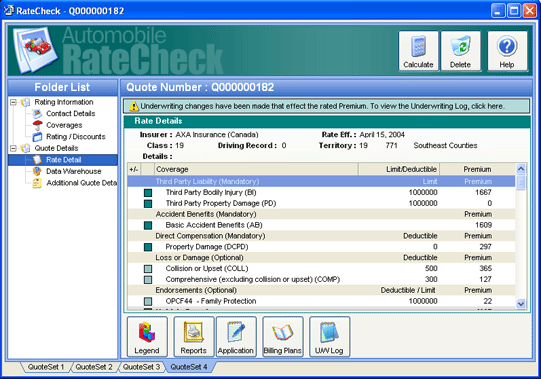
Task: Click the Loss or Damage (Optional) row
Action: [x=321, y=258]
